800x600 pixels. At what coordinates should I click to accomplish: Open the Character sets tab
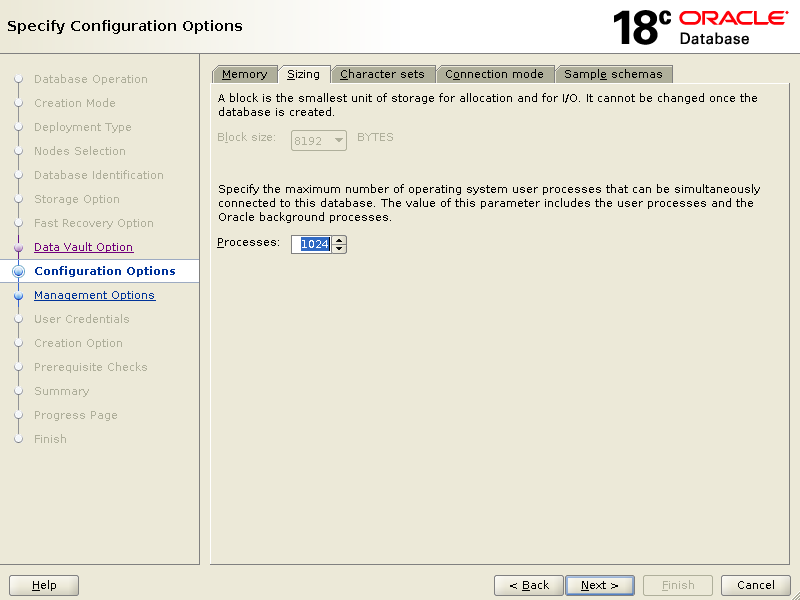click(382, 74)
